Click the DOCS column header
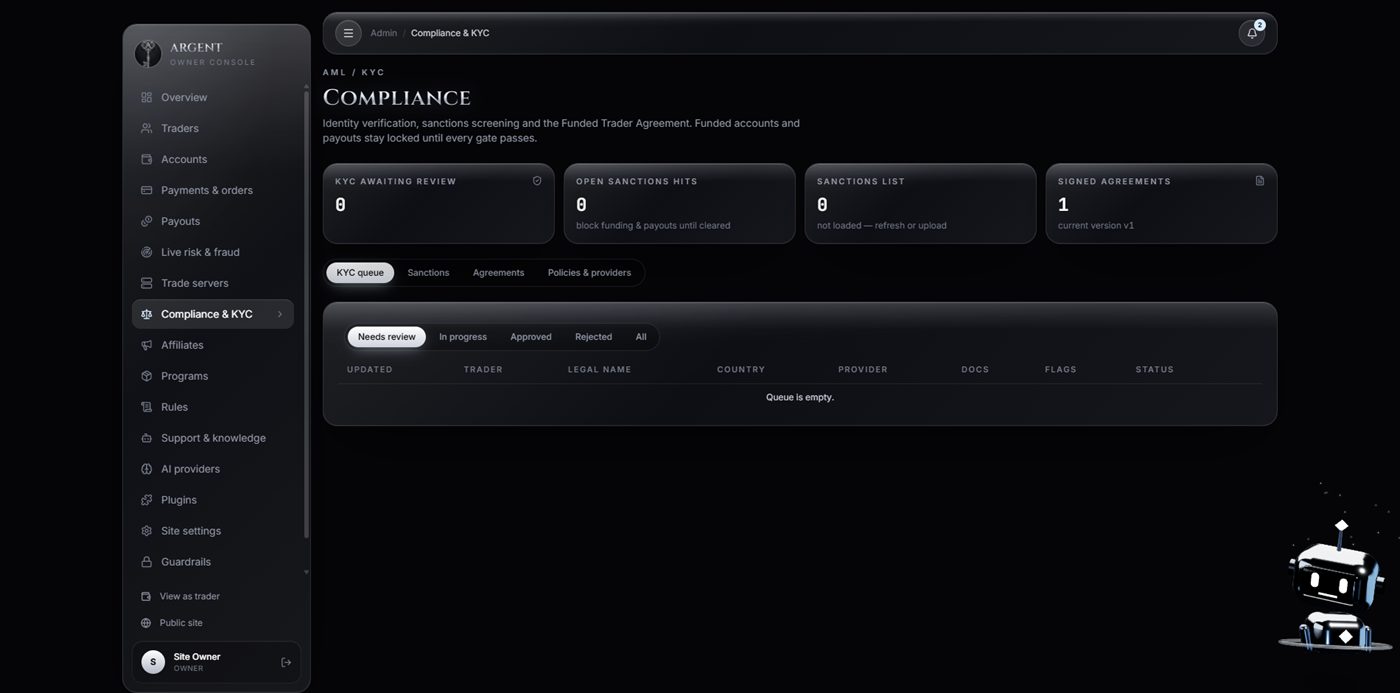The image size is (1400, 693). coord(975,370)
